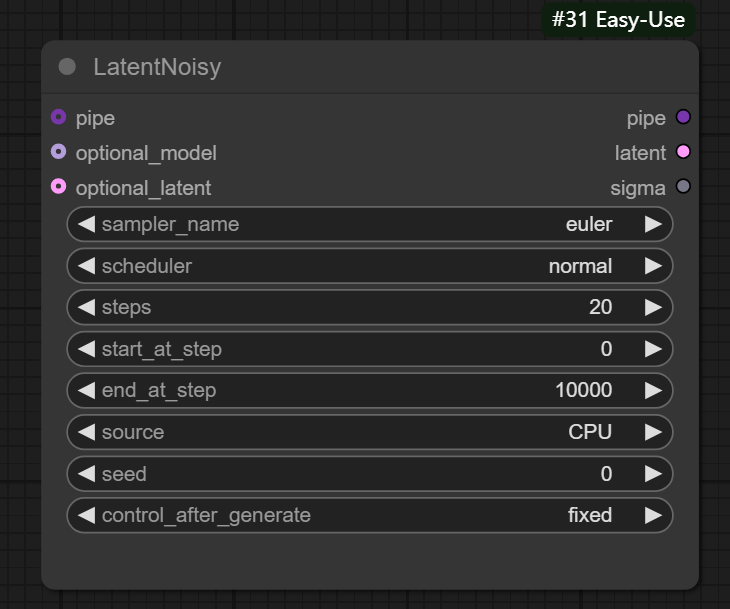Increase steps using right arrow

click(x=653, y=307)
